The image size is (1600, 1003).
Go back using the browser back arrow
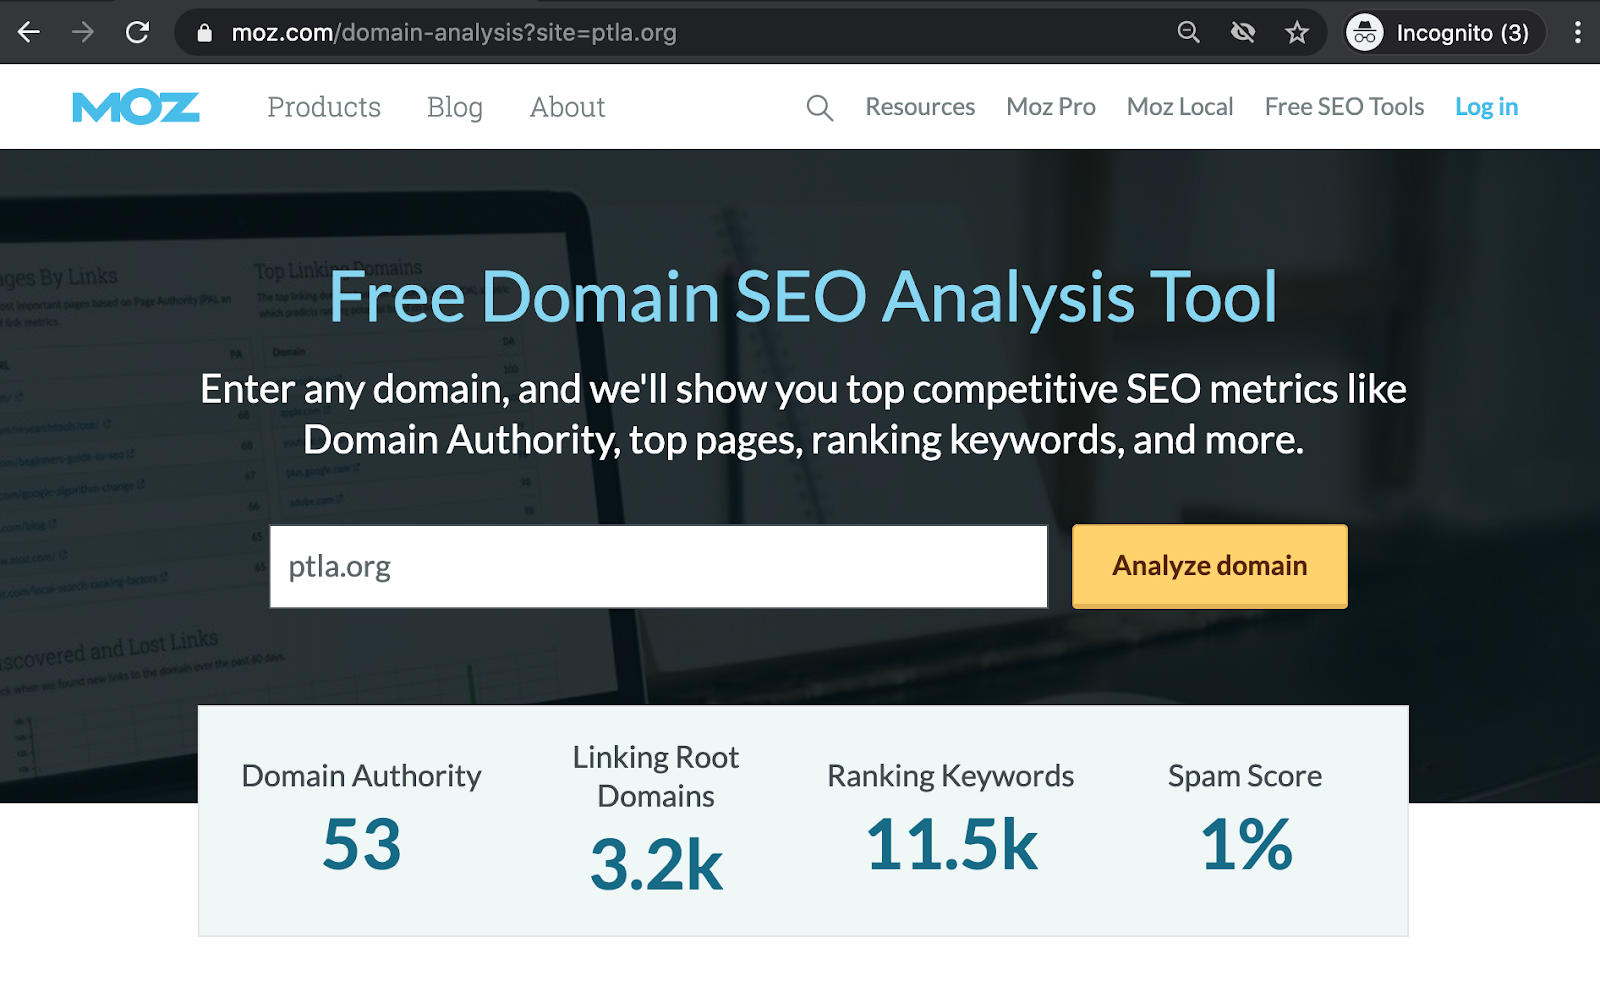(x=29, y=33)
